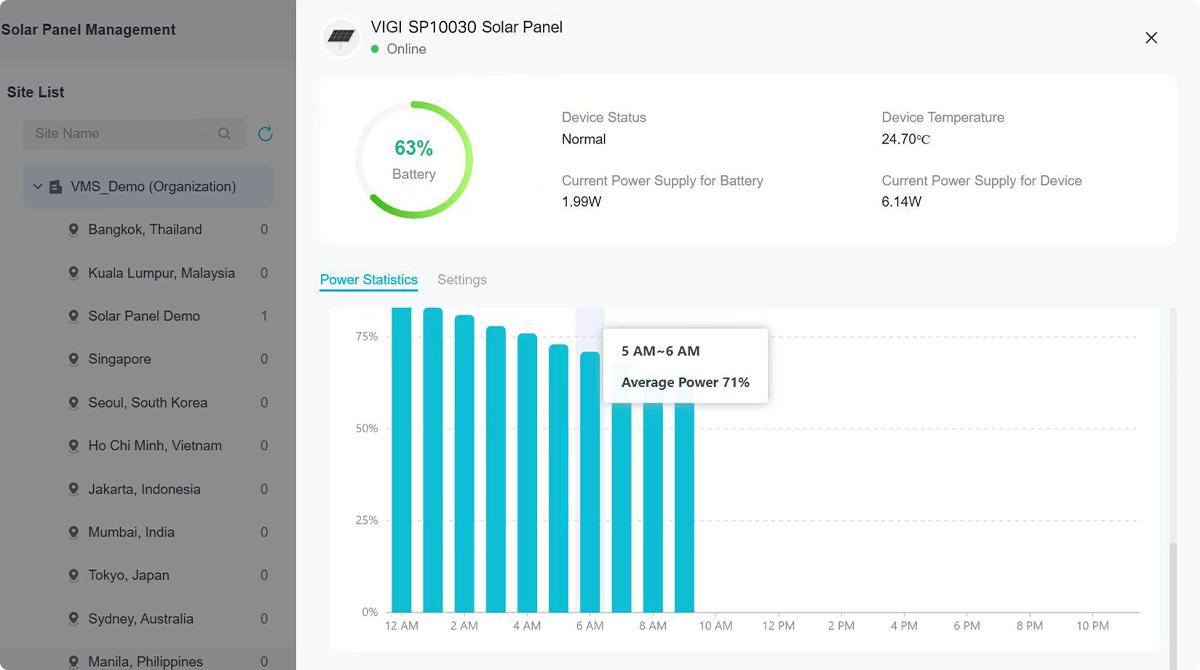
Task: Click the Solar Panel Management heading
Action: click(x=88, y=30)
